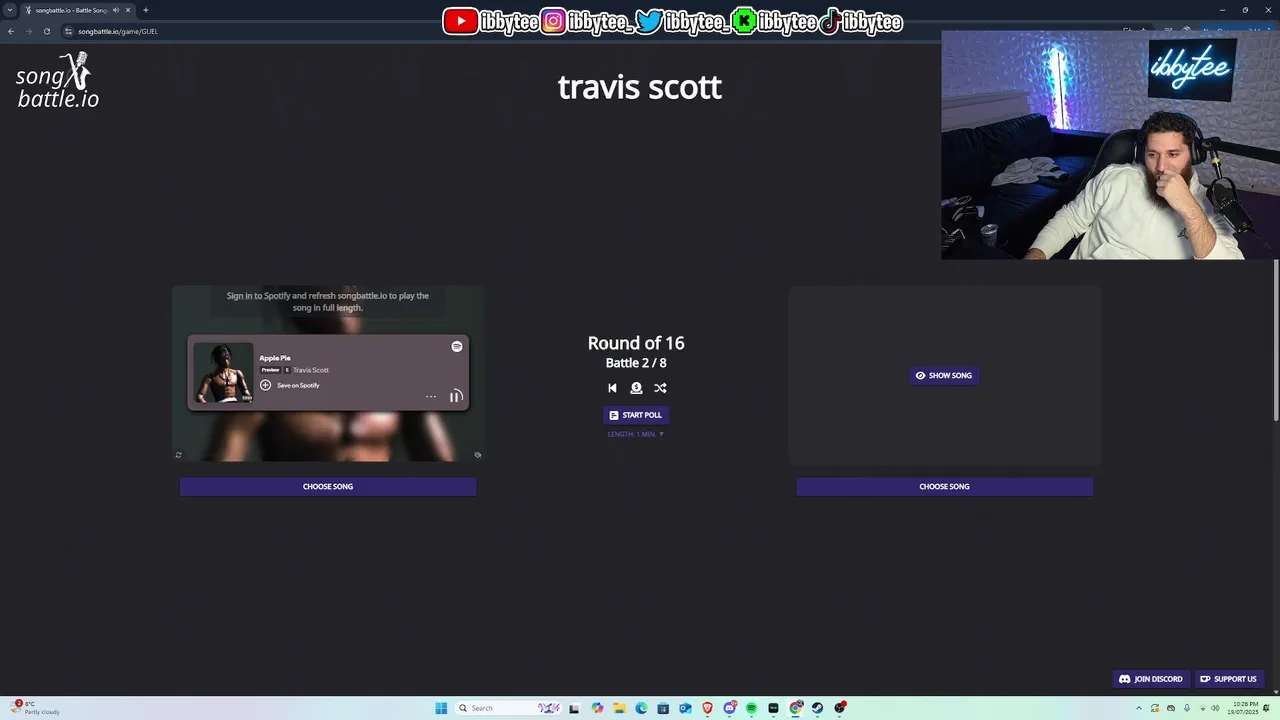Open the volume control in system tray

(x=1215, y=708)
